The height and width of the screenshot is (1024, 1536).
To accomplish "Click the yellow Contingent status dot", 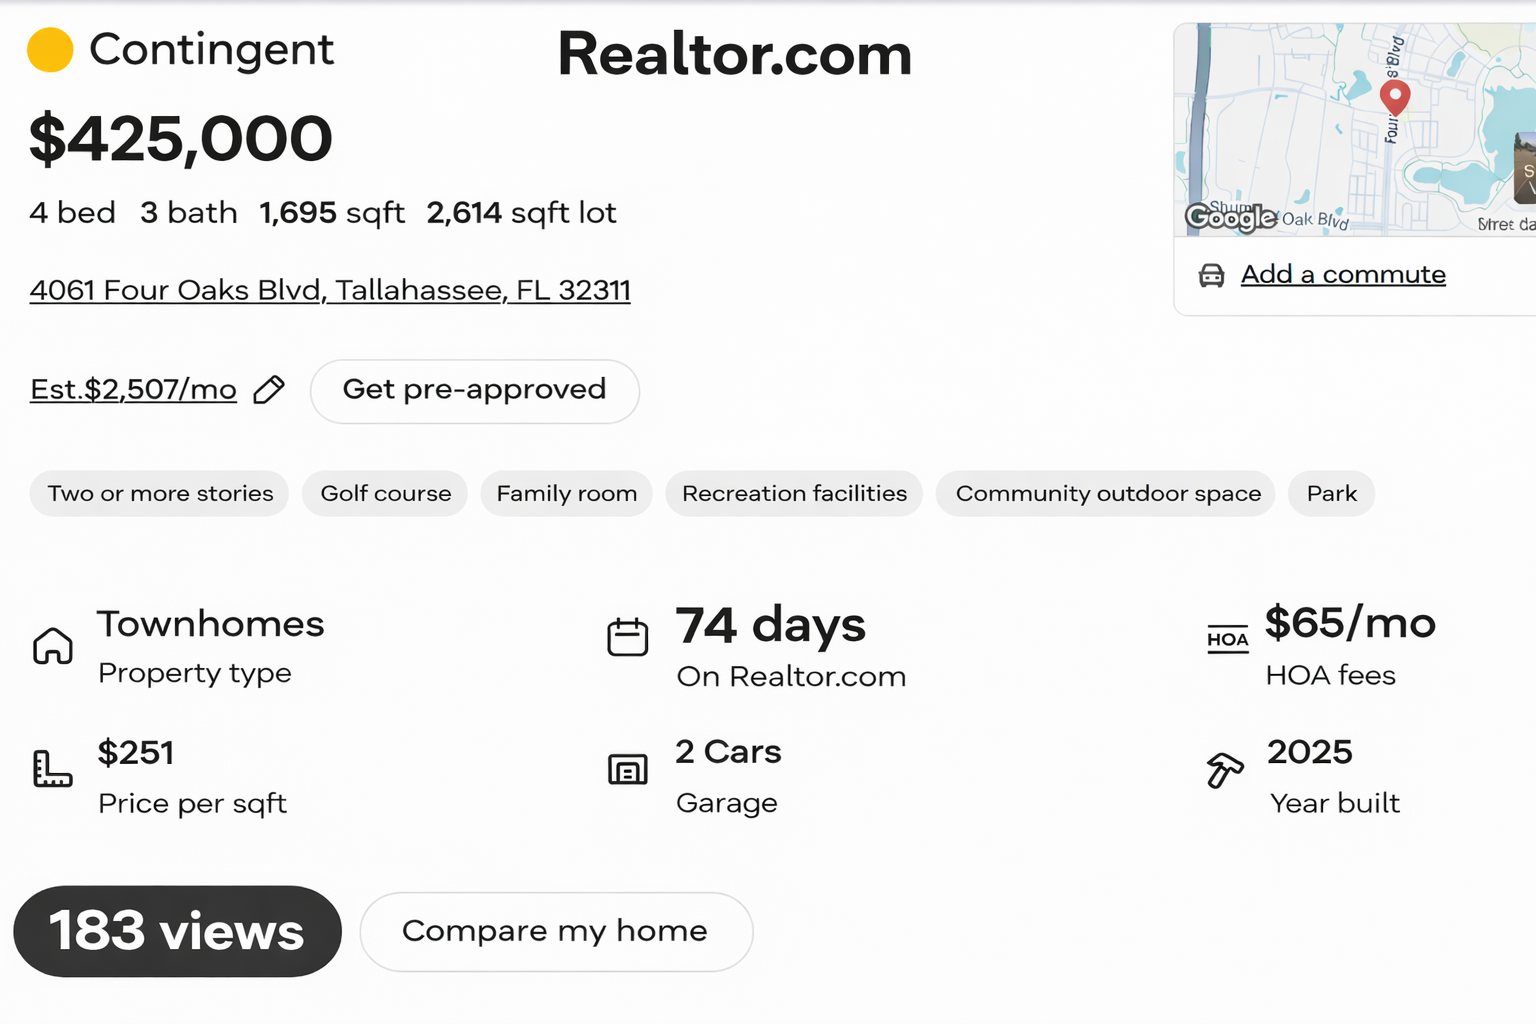I will (x=50, y=50).
